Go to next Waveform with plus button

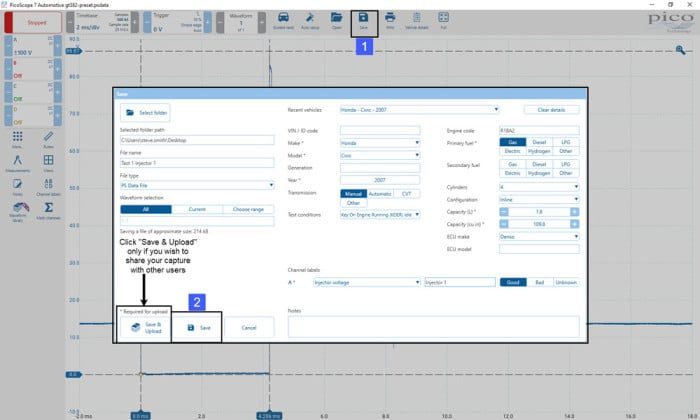[x=262, y=22]
